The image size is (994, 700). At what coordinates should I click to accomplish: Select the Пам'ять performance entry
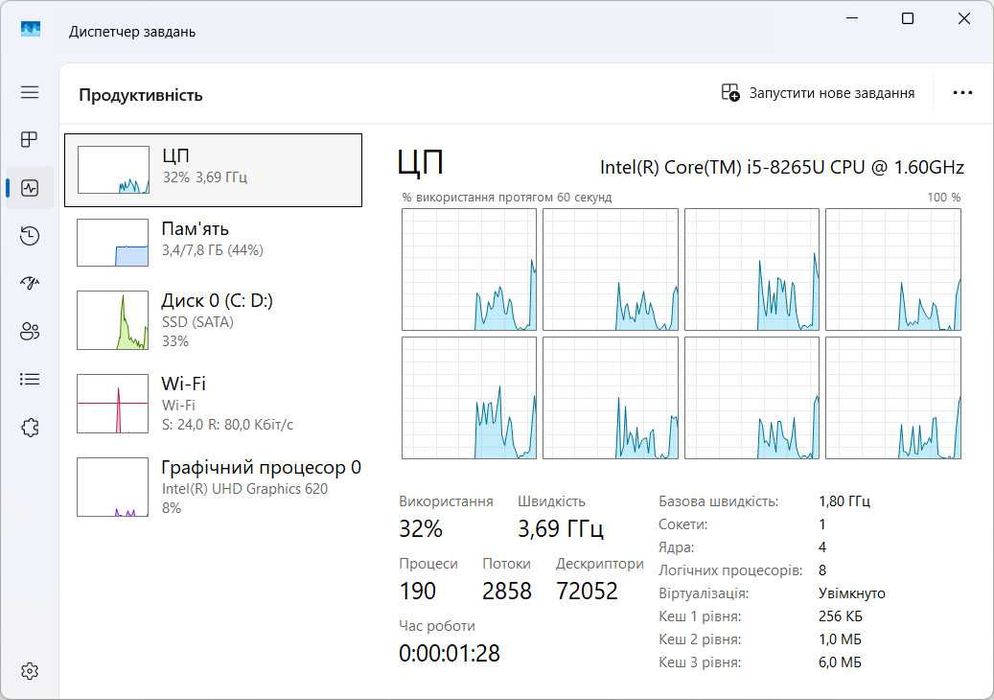[213, 243]
